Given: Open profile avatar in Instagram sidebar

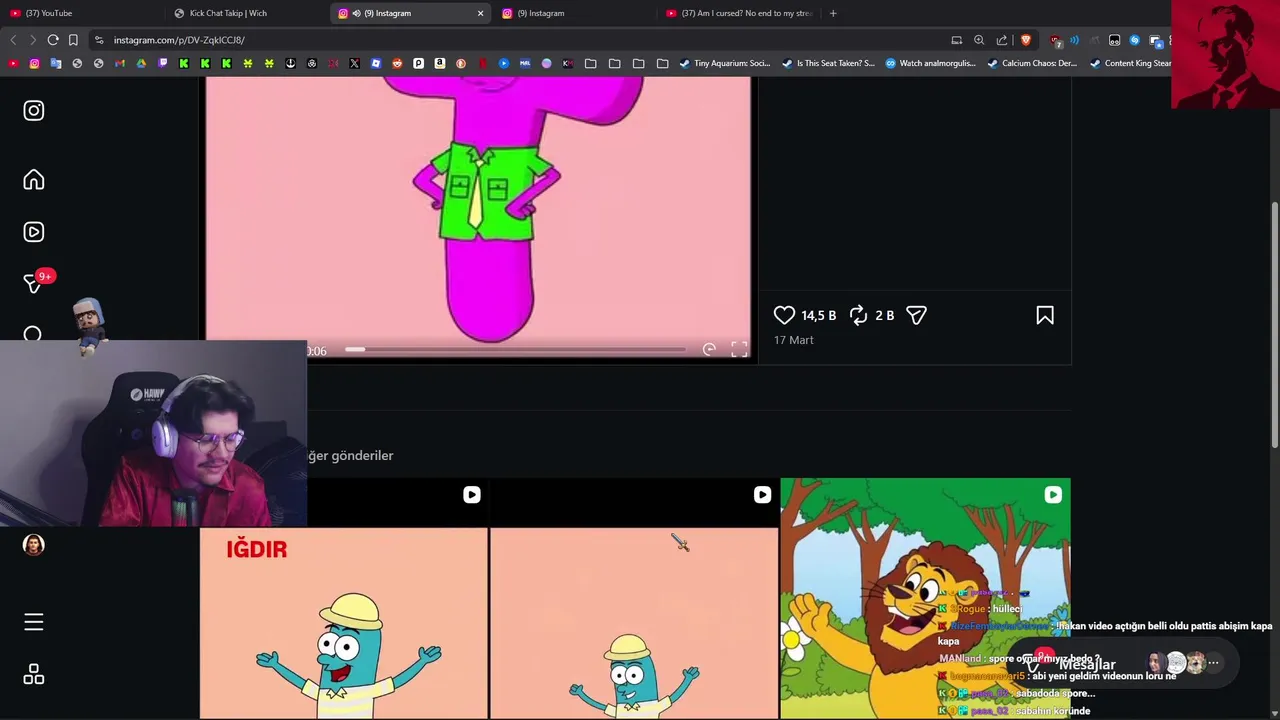Looking at the screenshot, I should coord(34,545).
